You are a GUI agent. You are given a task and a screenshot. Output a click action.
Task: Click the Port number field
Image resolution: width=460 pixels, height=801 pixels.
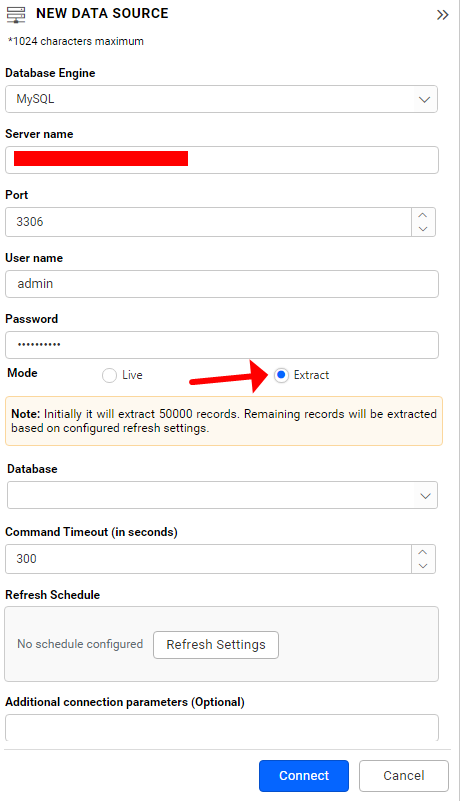[208, 222]
